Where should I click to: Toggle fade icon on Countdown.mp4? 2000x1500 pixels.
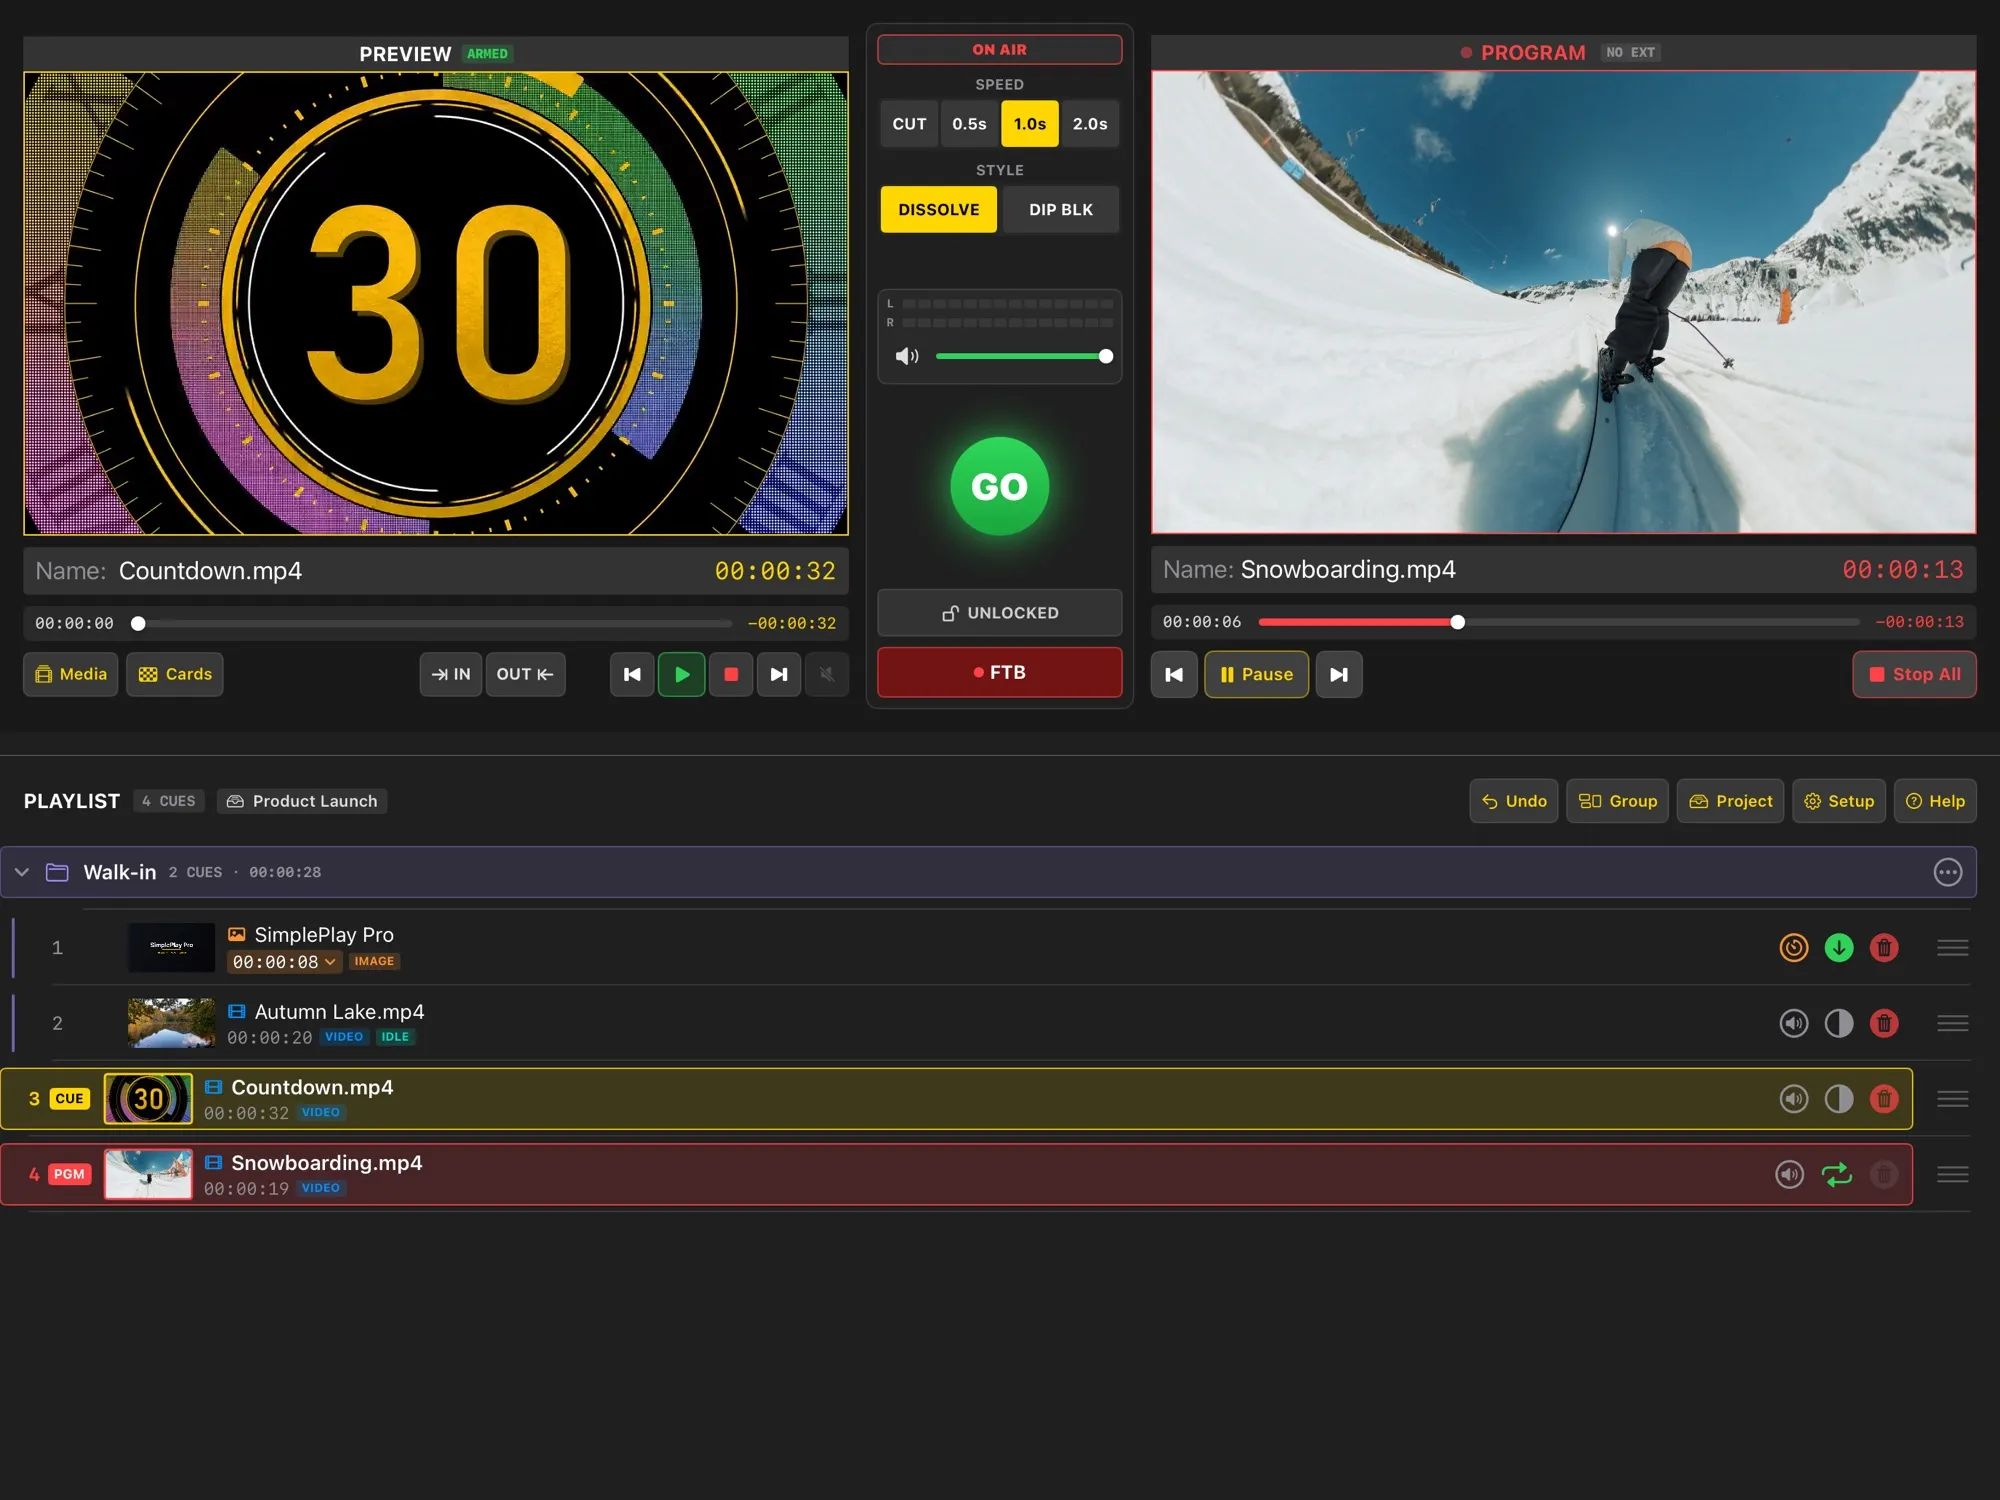coord(1839,1099)
